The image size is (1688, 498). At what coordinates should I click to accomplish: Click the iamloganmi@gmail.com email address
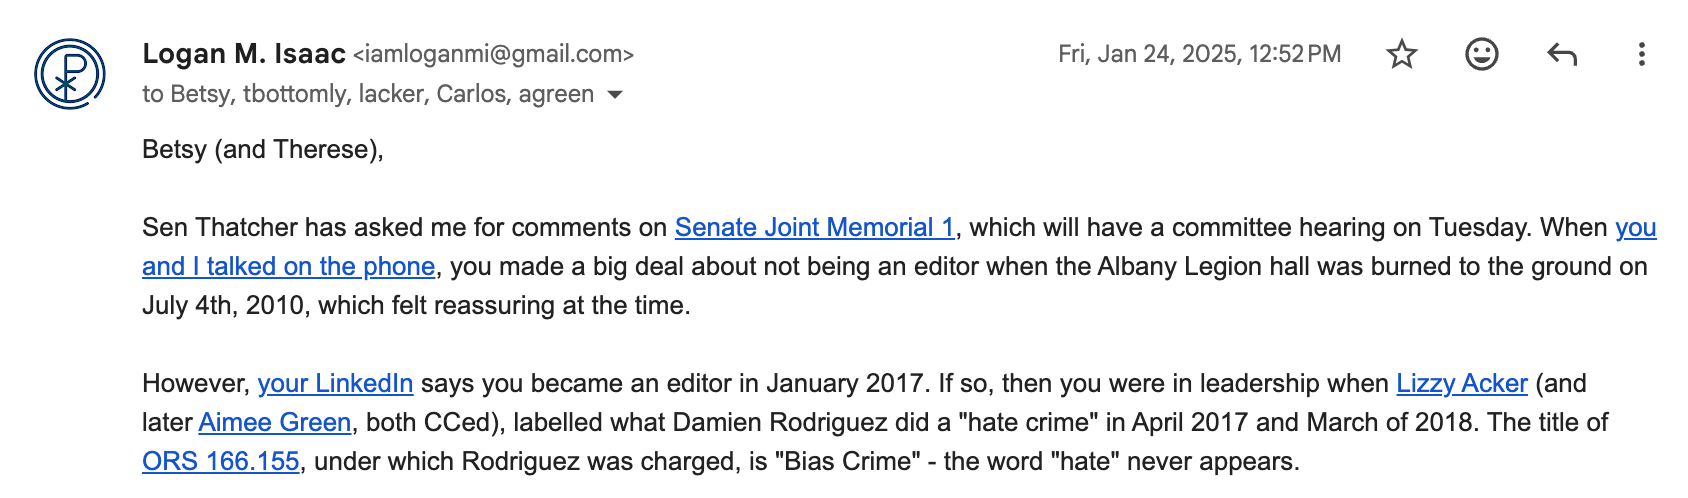point(494,55)
